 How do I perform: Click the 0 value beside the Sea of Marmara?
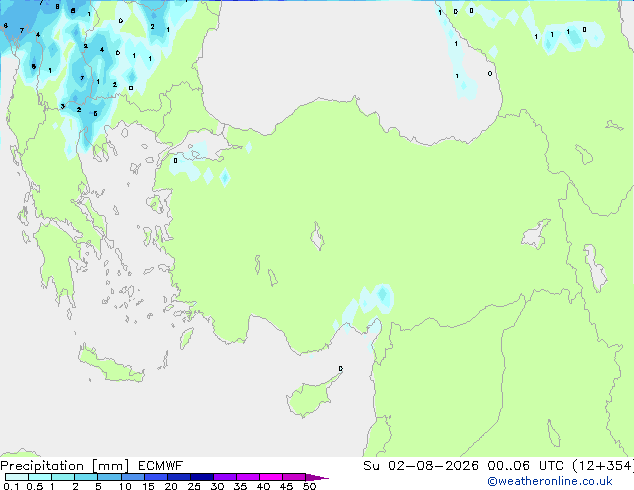[175, 161]
